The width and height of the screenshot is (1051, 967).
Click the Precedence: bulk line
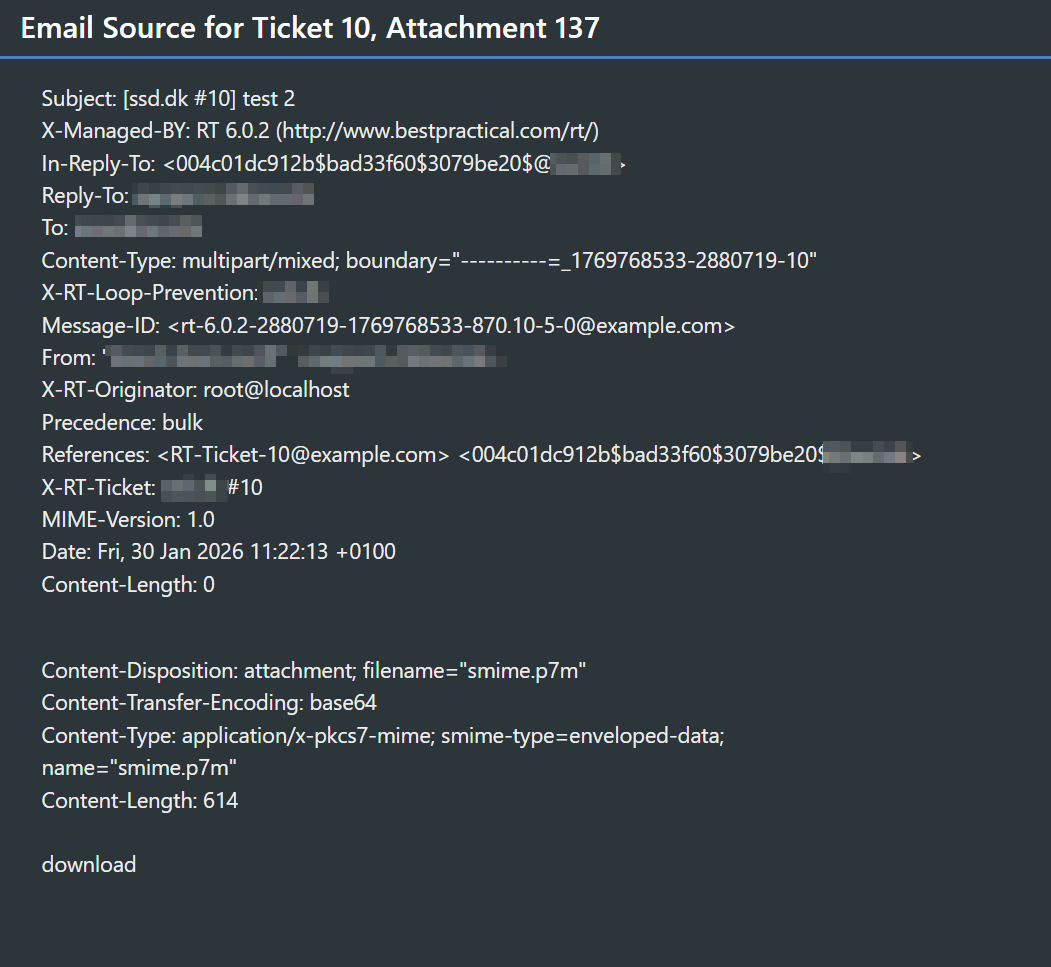[x=122, y=422]
